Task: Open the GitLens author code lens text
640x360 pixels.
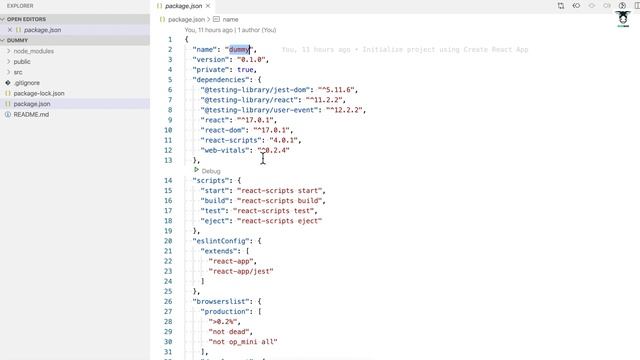Action: [x=230, y=30]
